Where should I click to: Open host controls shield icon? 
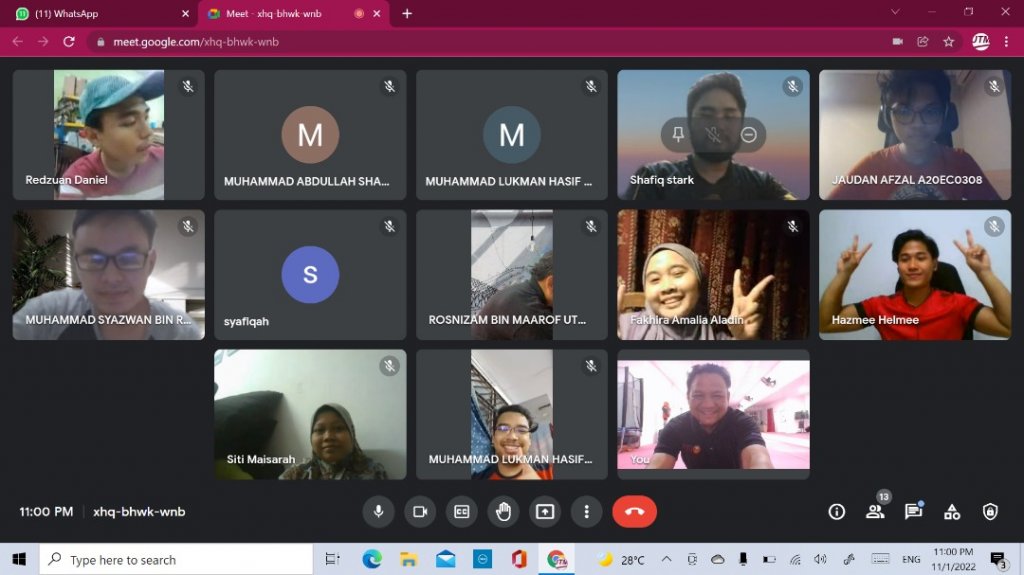click(x=990, y=511)
